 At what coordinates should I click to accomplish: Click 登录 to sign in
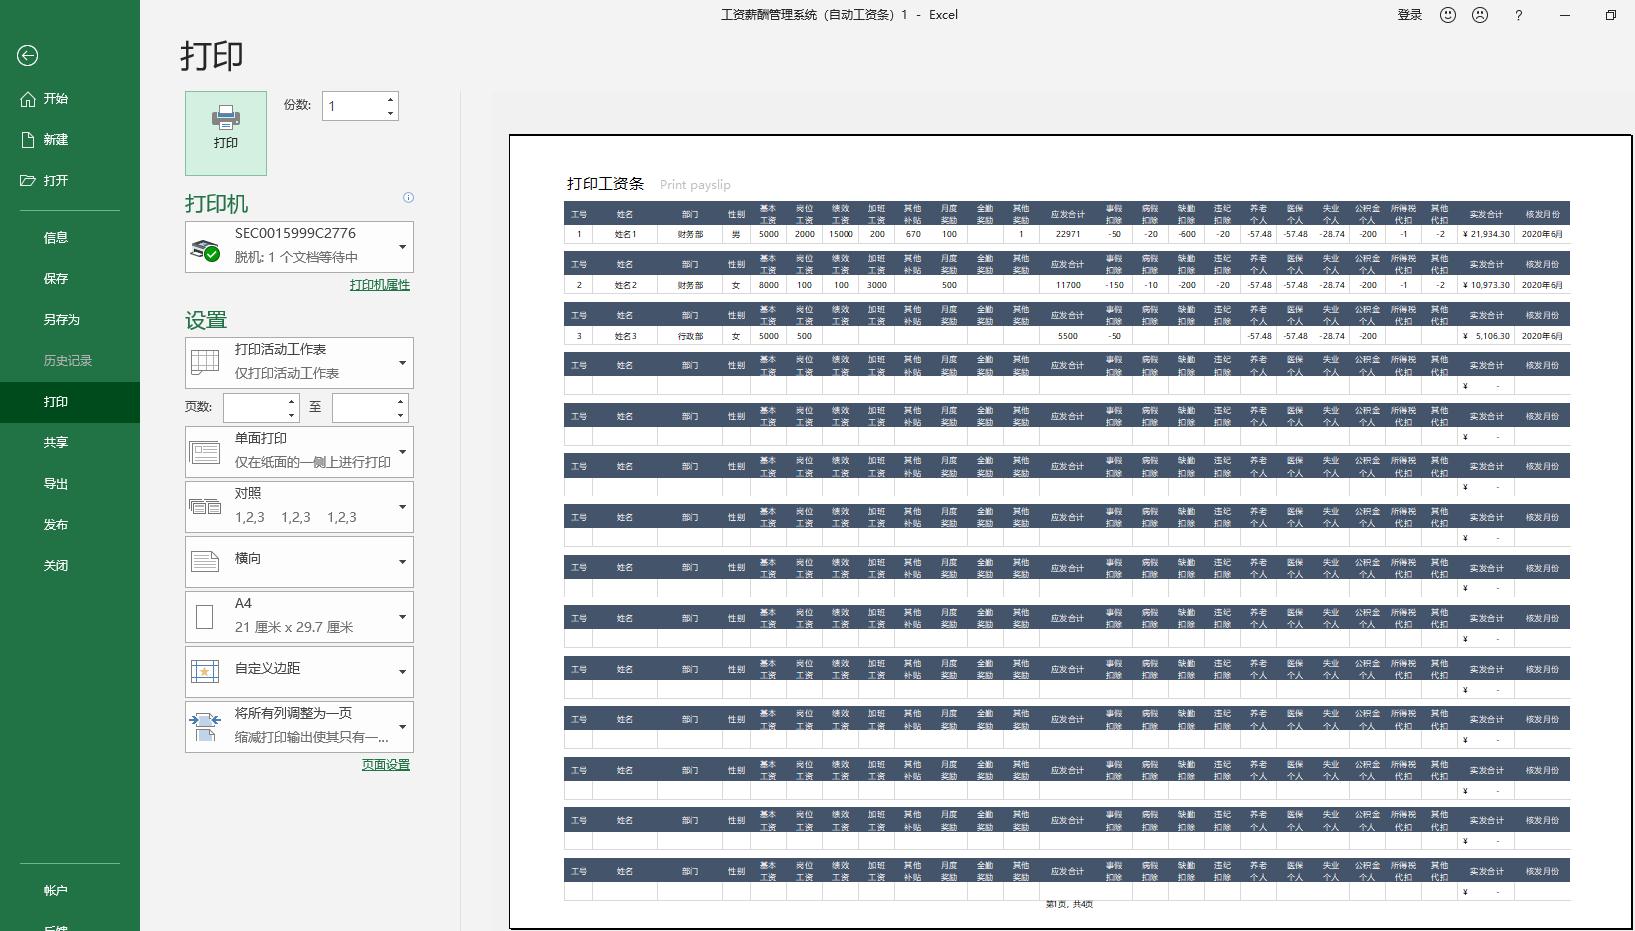1409,15
